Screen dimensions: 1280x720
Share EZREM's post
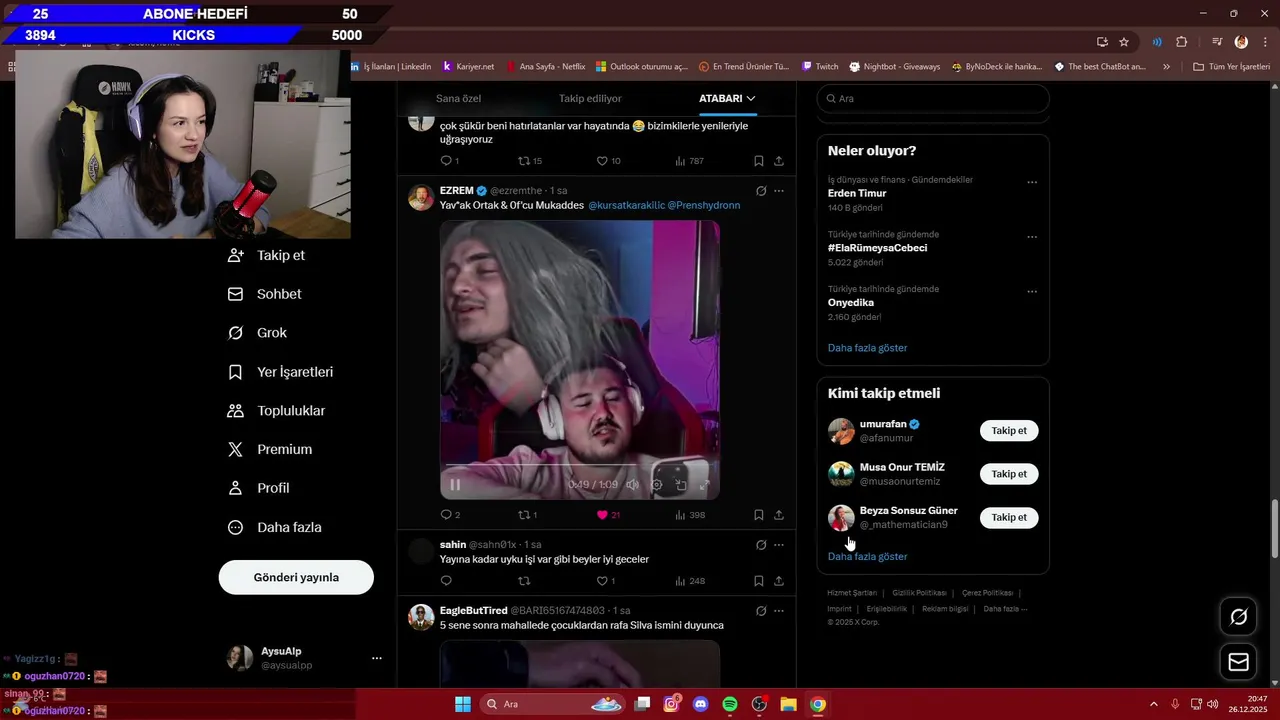[x=779, y=515]
